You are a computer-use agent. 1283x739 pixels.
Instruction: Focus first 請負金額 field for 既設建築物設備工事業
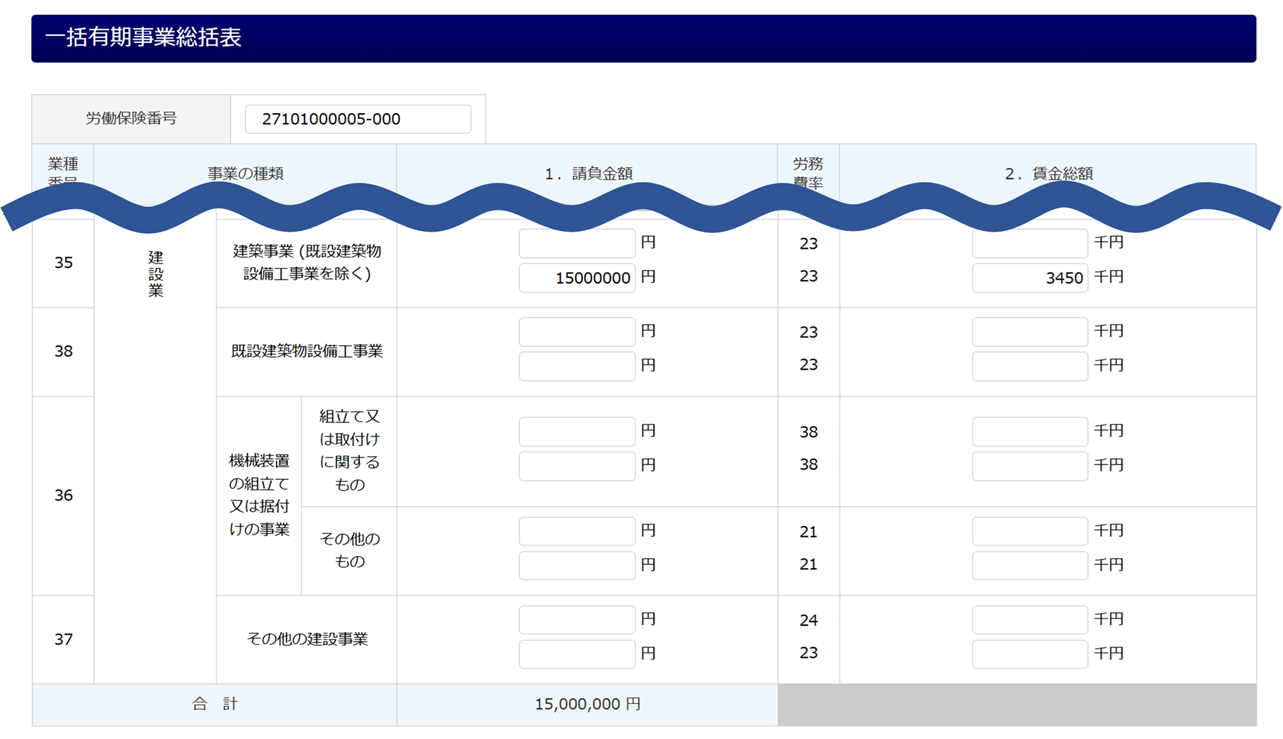[577, 332]
